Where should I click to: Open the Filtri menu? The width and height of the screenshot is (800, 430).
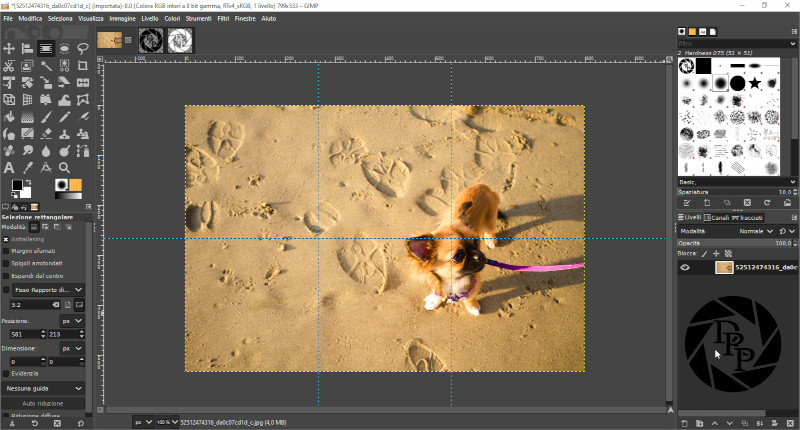coord(221,18)
